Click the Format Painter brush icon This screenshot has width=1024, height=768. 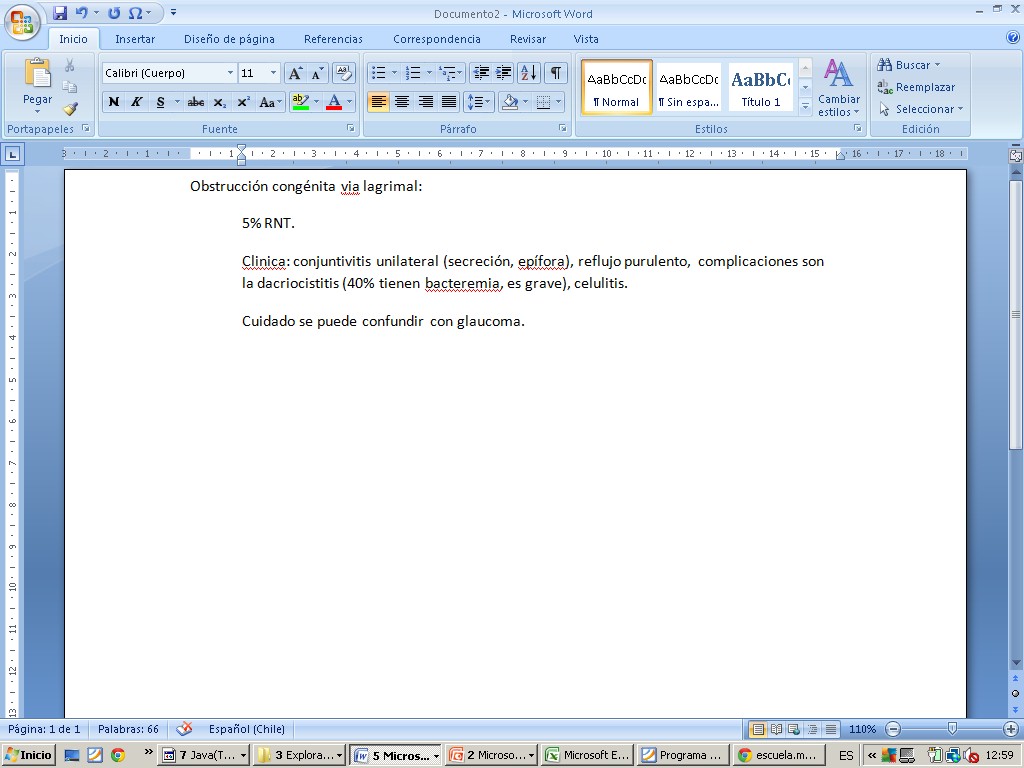70,109
